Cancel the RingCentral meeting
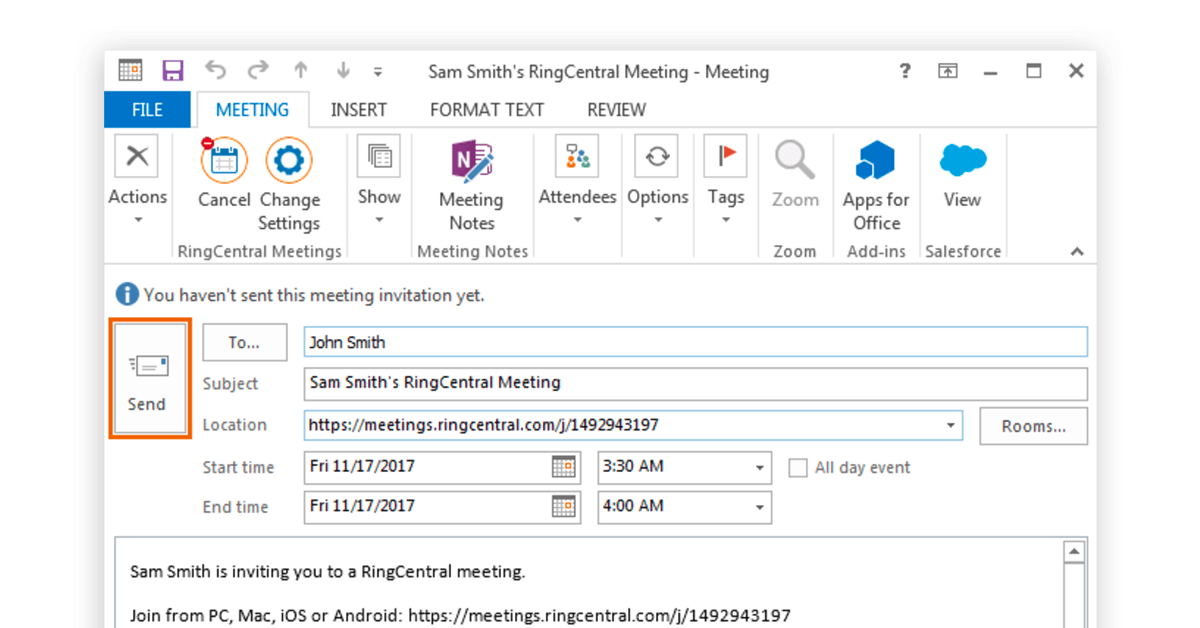 (224, 173)
